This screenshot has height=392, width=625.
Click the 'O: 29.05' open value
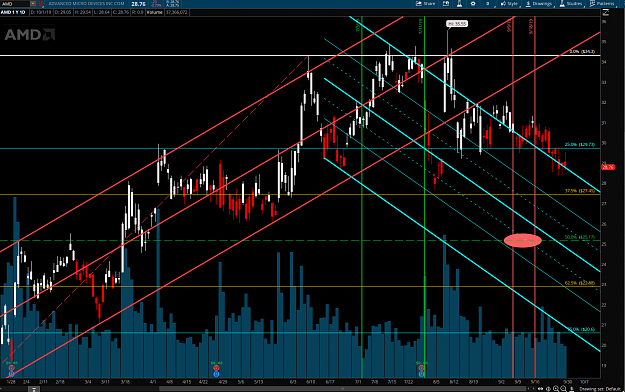point(63,12)
